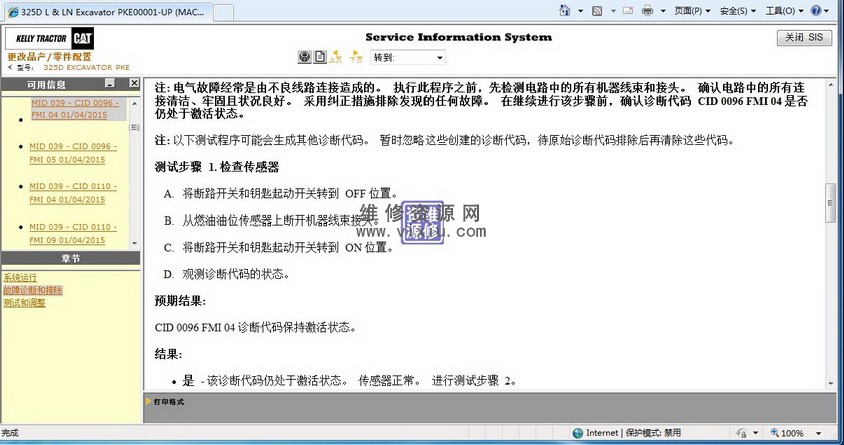
Task: Open link MID 039 - CID 0110 - FMI 09
Action: click(73, 233)
